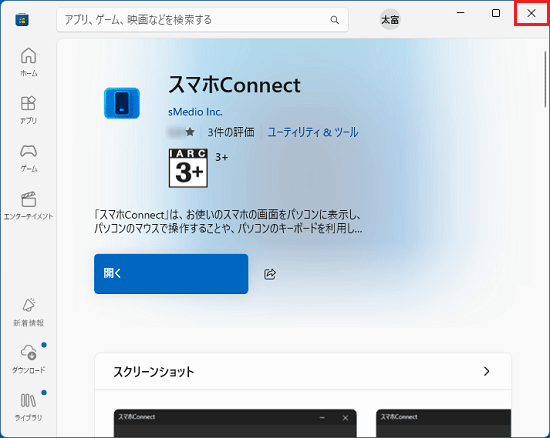Click the 開く button

171,274
